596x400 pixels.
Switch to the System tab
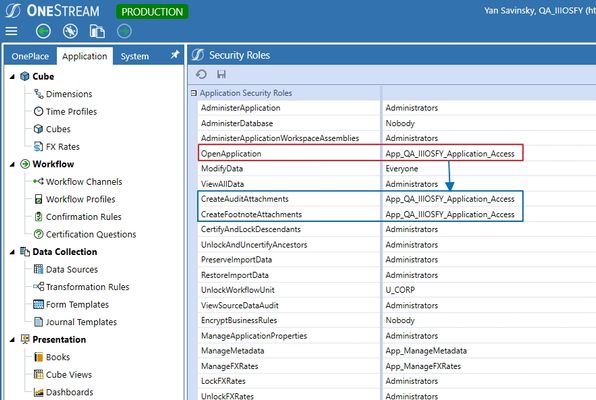pyautogui.click(x=135, y=56)
